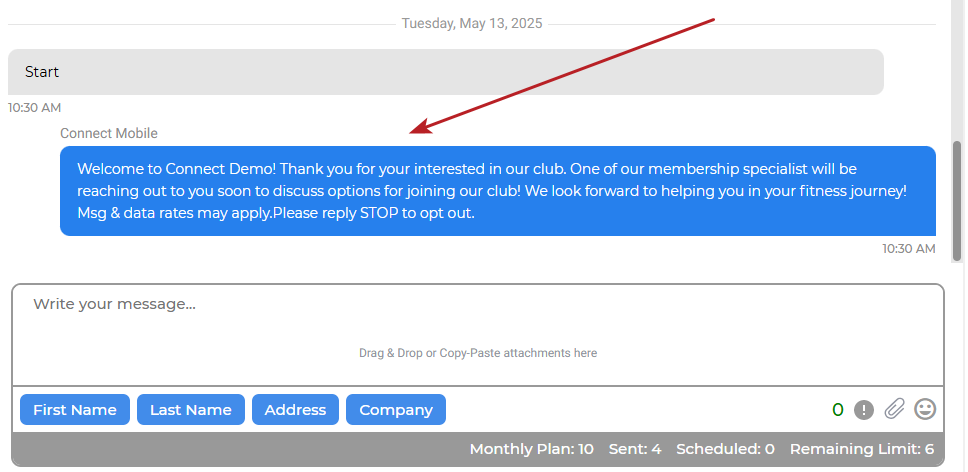Attach a file with paperclip icon

coord(894,409)
